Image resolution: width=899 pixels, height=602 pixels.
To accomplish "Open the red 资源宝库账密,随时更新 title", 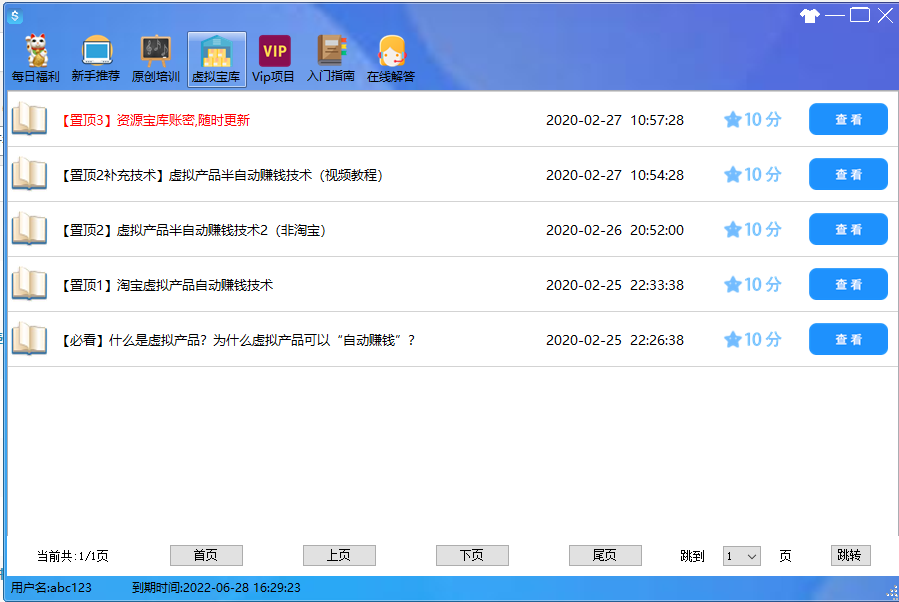I will [183, 120].
